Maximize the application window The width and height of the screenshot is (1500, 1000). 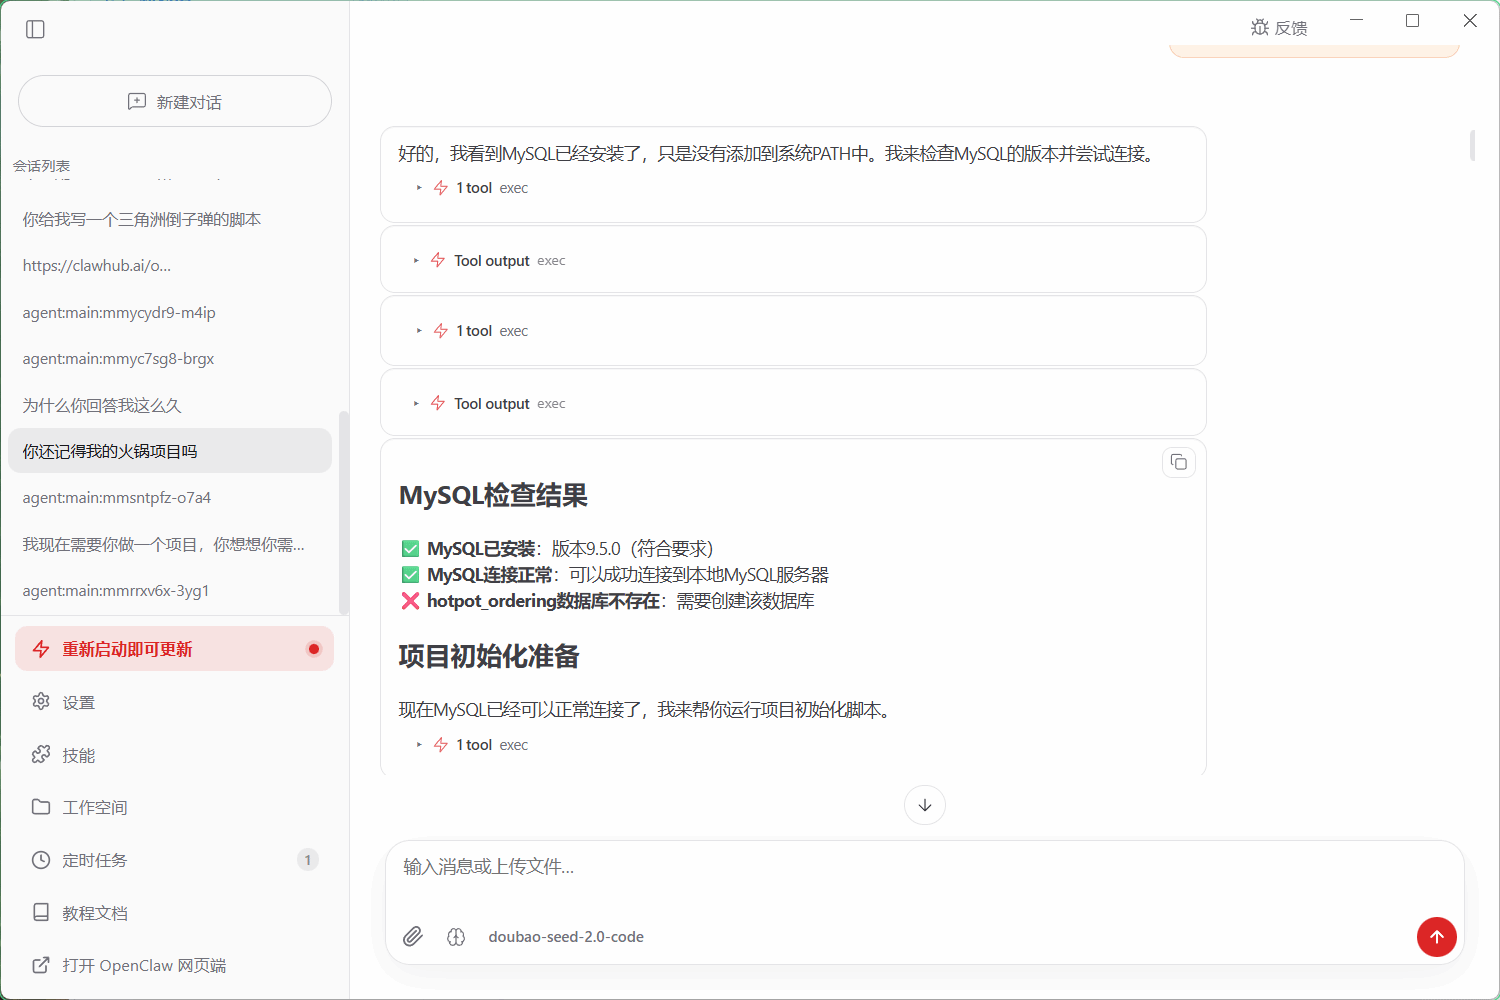coord(1413,20)
